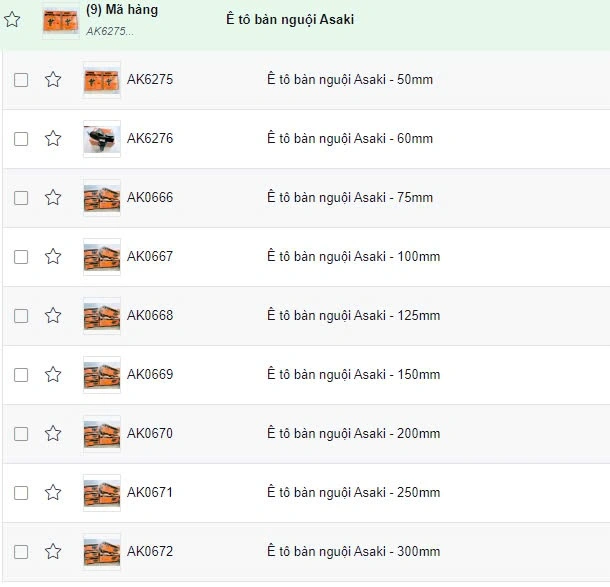Click the group header product thumbnail
Viewport: 610px width, 587px height.
click(x=60, y=20)
